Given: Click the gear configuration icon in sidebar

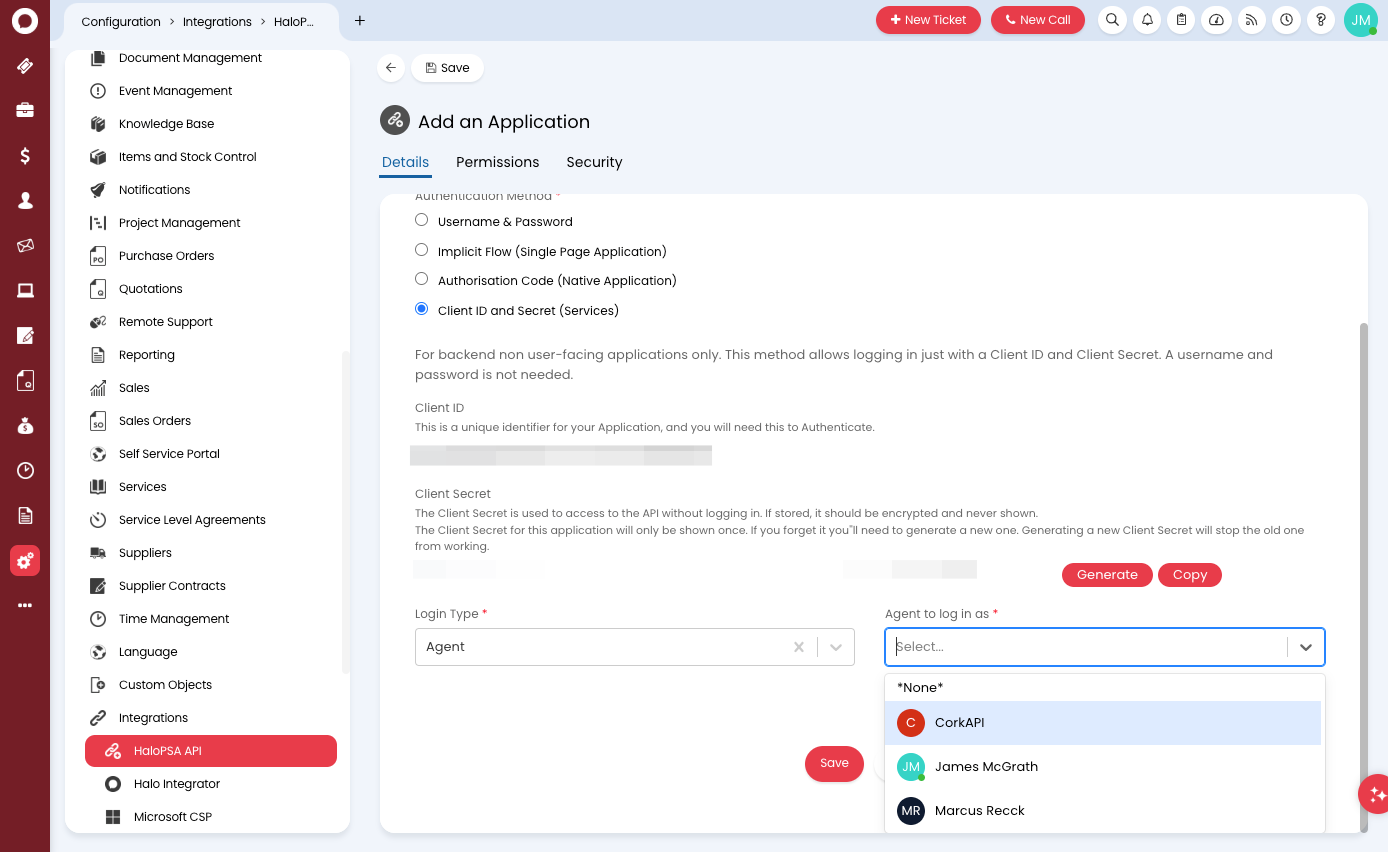Looking at the screenshot, I should (x=25, y=561).
